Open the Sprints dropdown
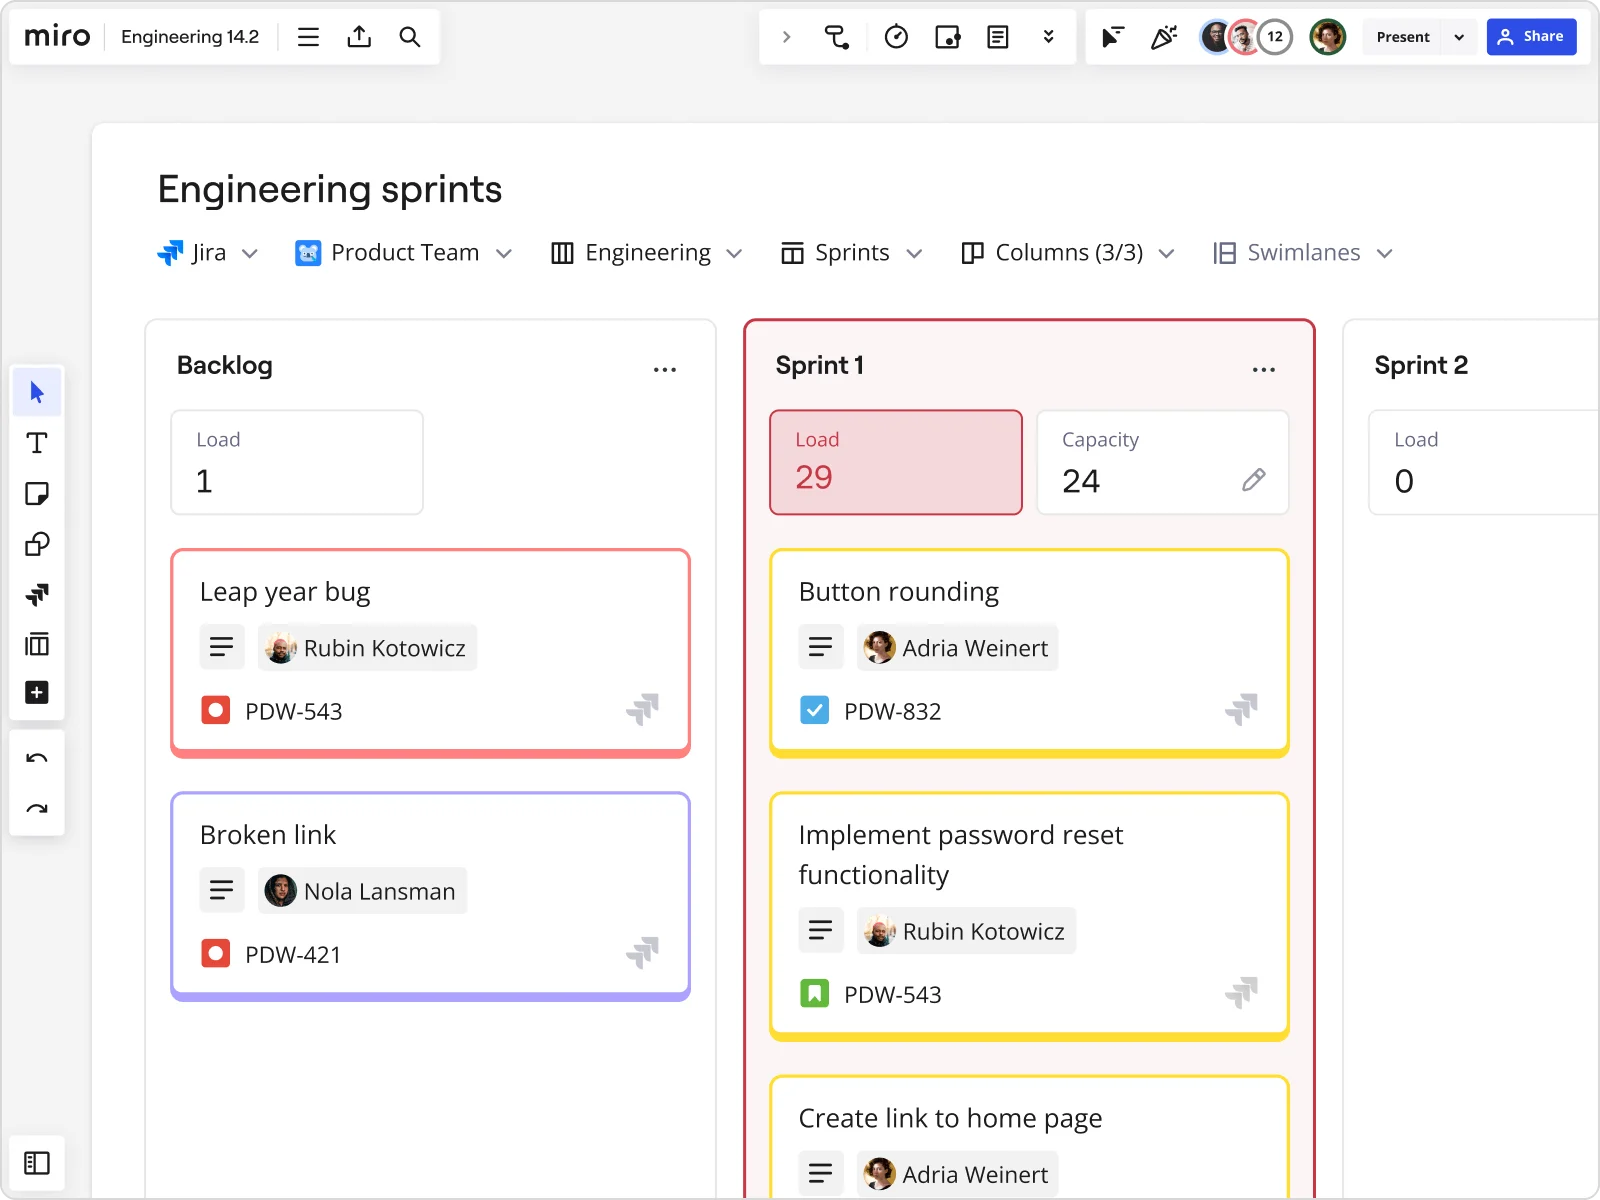The height and width of the screenshot is (1200, 1600). pyautogui.click(x=852, y=253)
